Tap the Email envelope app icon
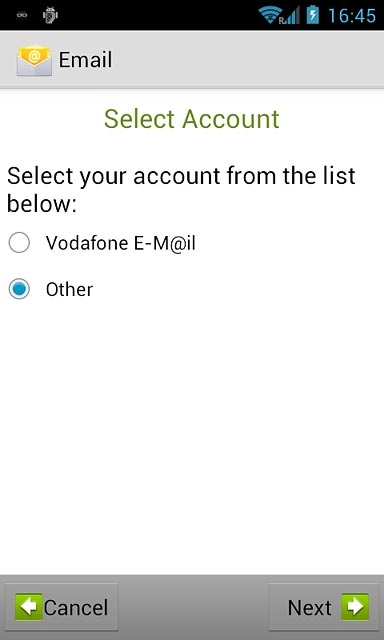The height and width of the screenshot is (640, 384). [34, 60]
